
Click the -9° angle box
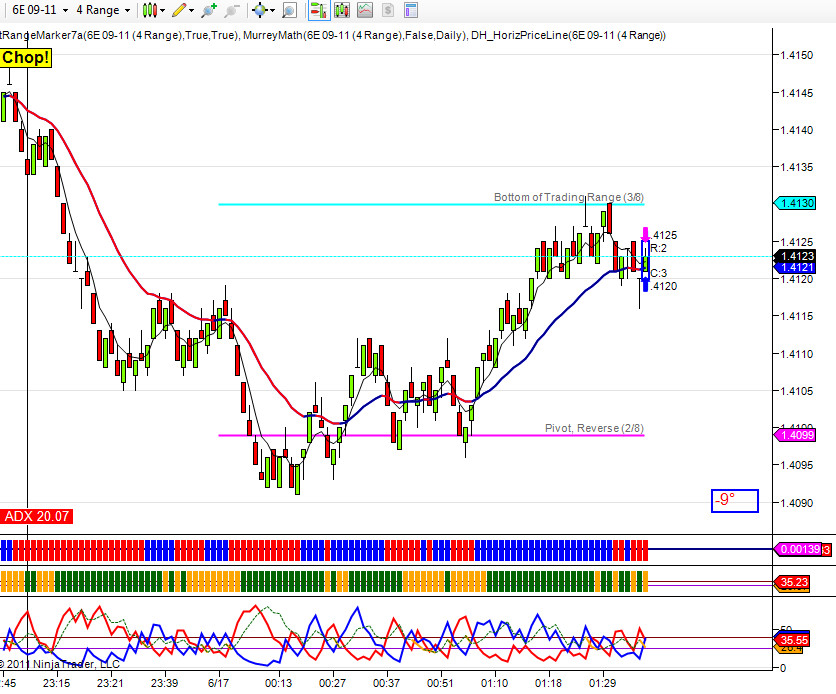735,501
